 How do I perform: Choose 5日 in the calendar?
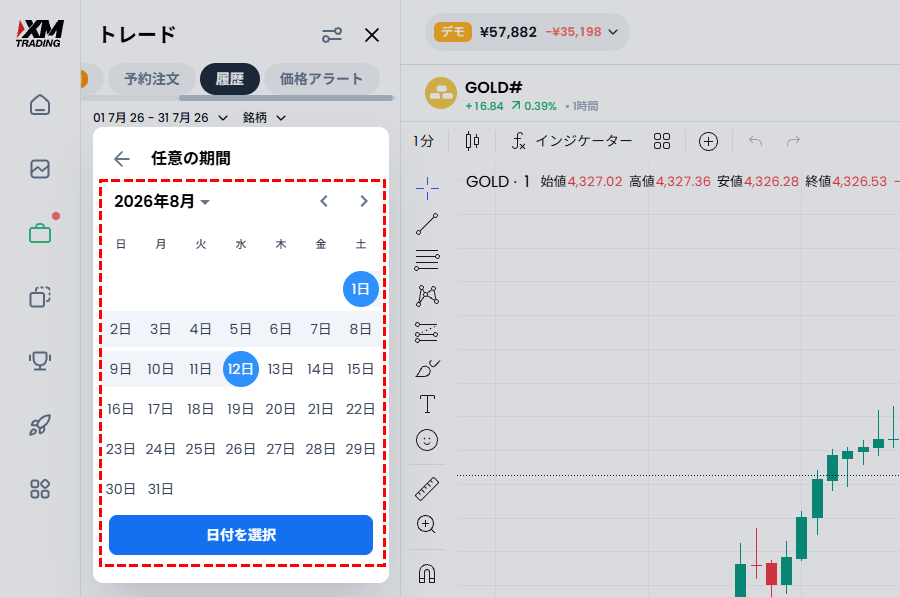point(240,329)
